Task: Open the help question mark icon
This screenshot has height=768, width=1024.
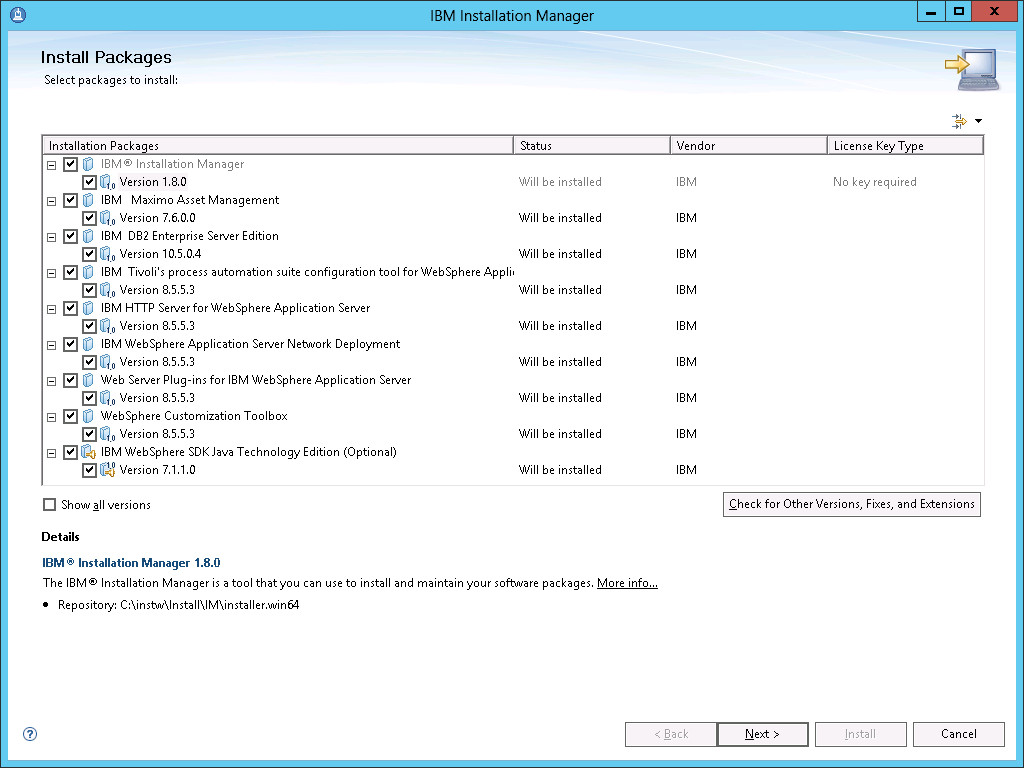Action: (30, 734)
